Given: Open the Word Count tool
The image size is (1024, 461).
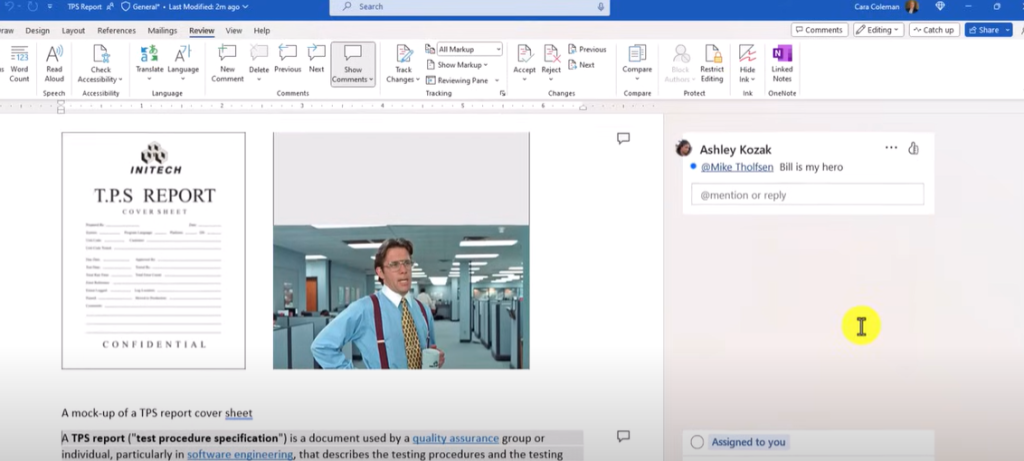Looking at the screenshot, I should coord(19,64).
